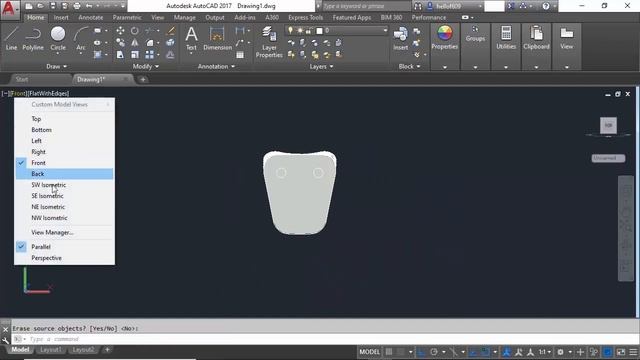Toggle the grid display in status bar
This screenshot has height=360, width=640.
coord(389,352)
